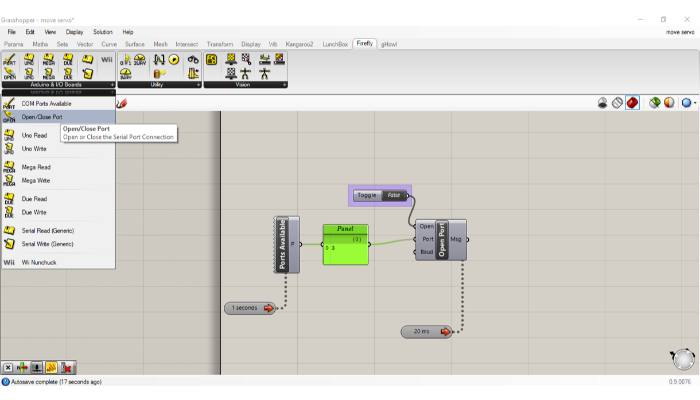Click the Ports Available component
700x400 pixels.
(x=287, y=245)
